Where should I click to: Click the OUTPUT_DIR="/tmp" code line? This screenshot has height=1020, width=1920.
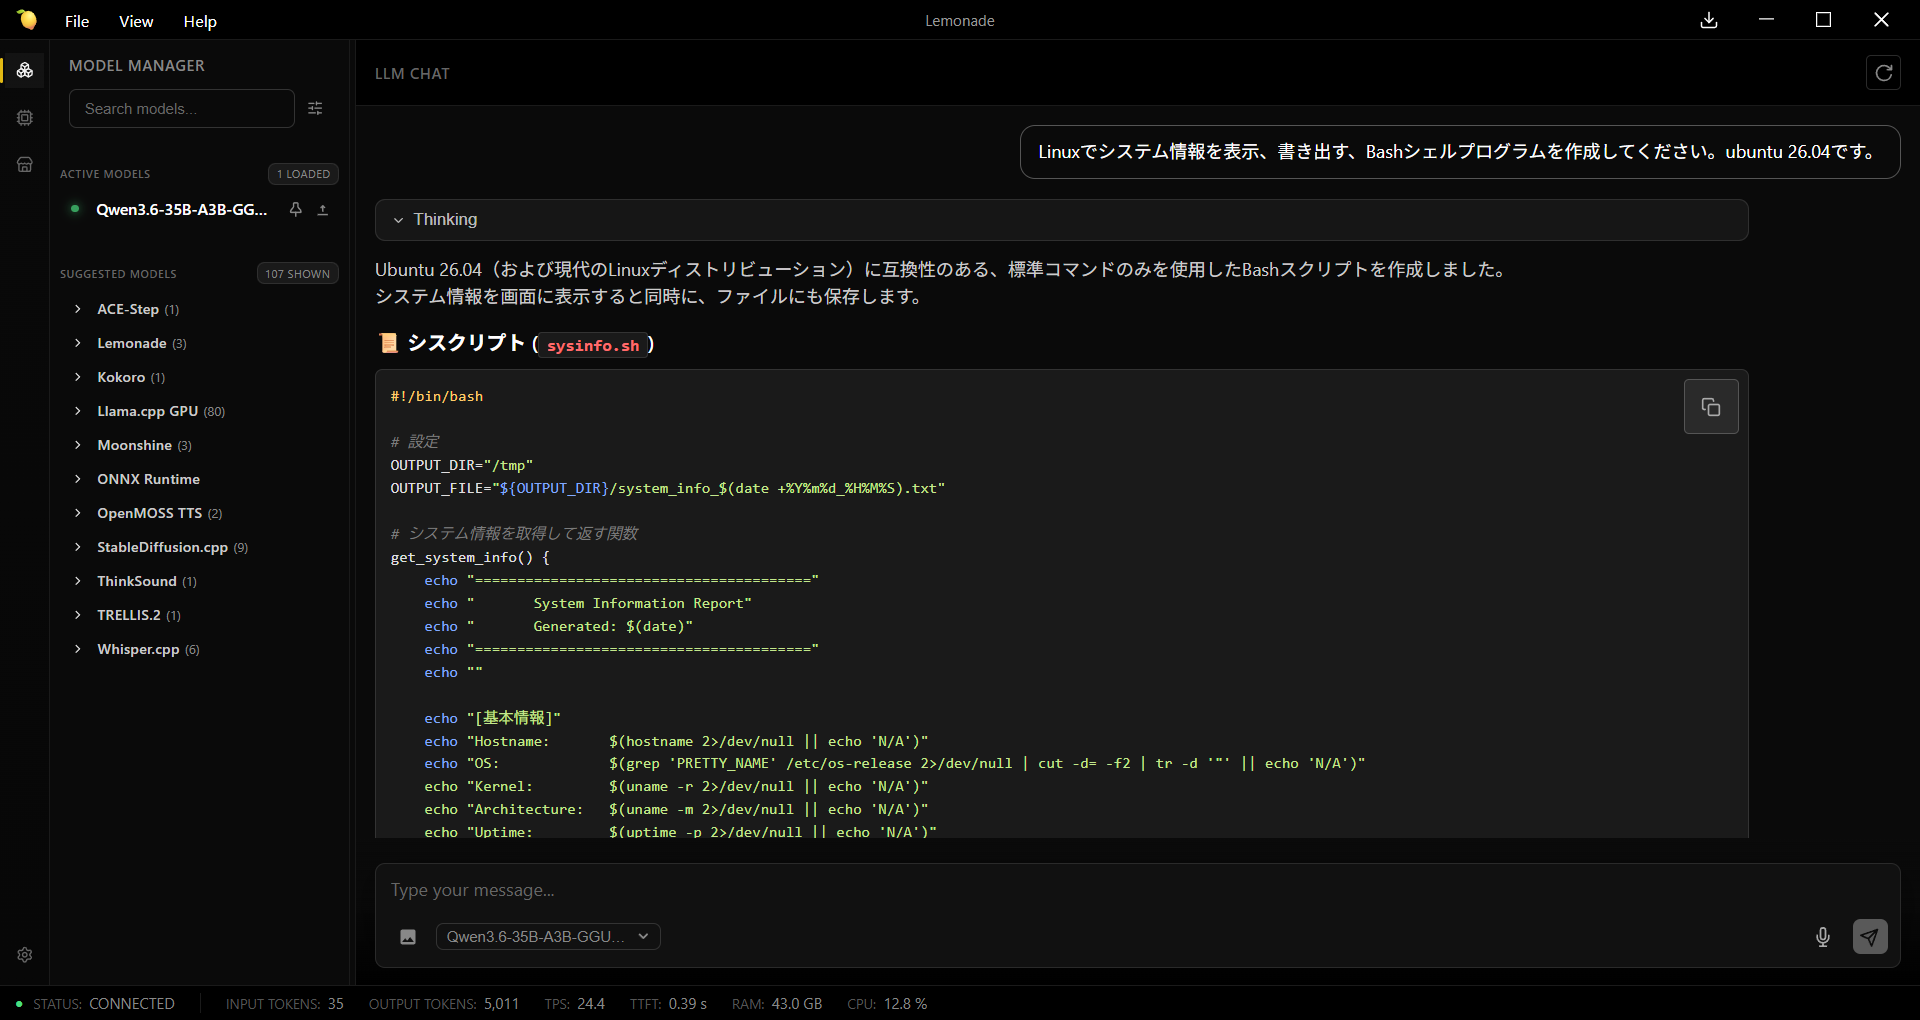click(x=462, y=466)
